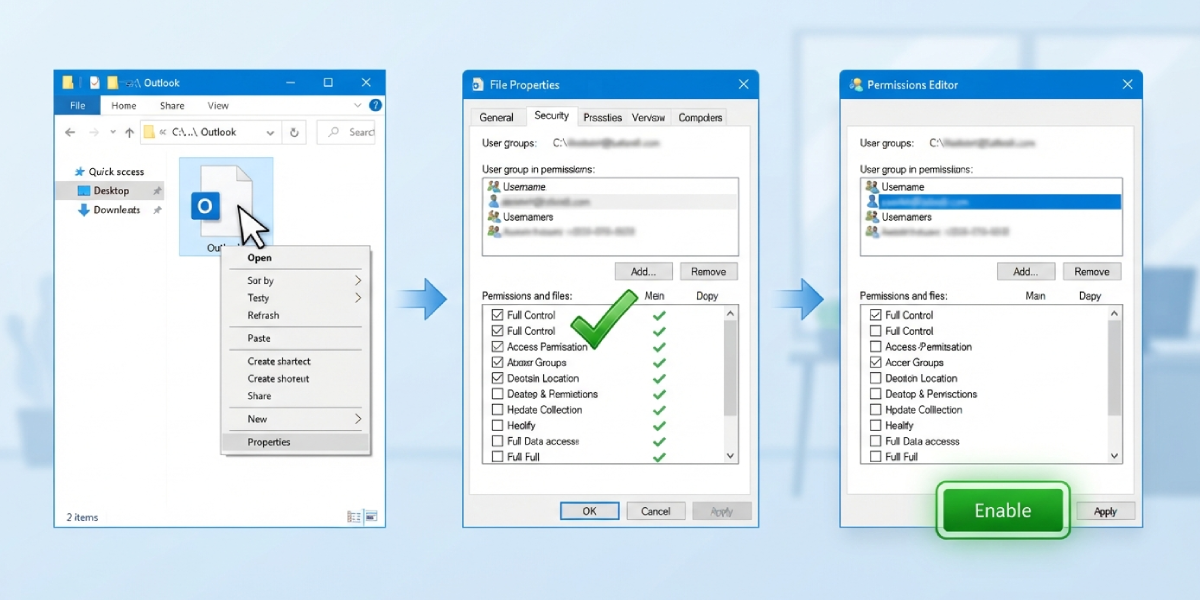Switch to the Compolers tab in File Properties

click(x=700, y=117)
